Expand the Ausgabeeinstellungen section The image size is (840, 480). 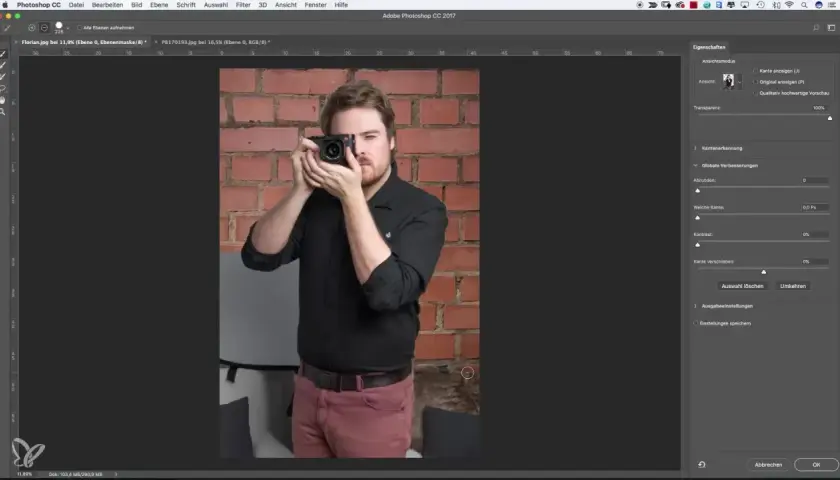(x=695, y=306)
